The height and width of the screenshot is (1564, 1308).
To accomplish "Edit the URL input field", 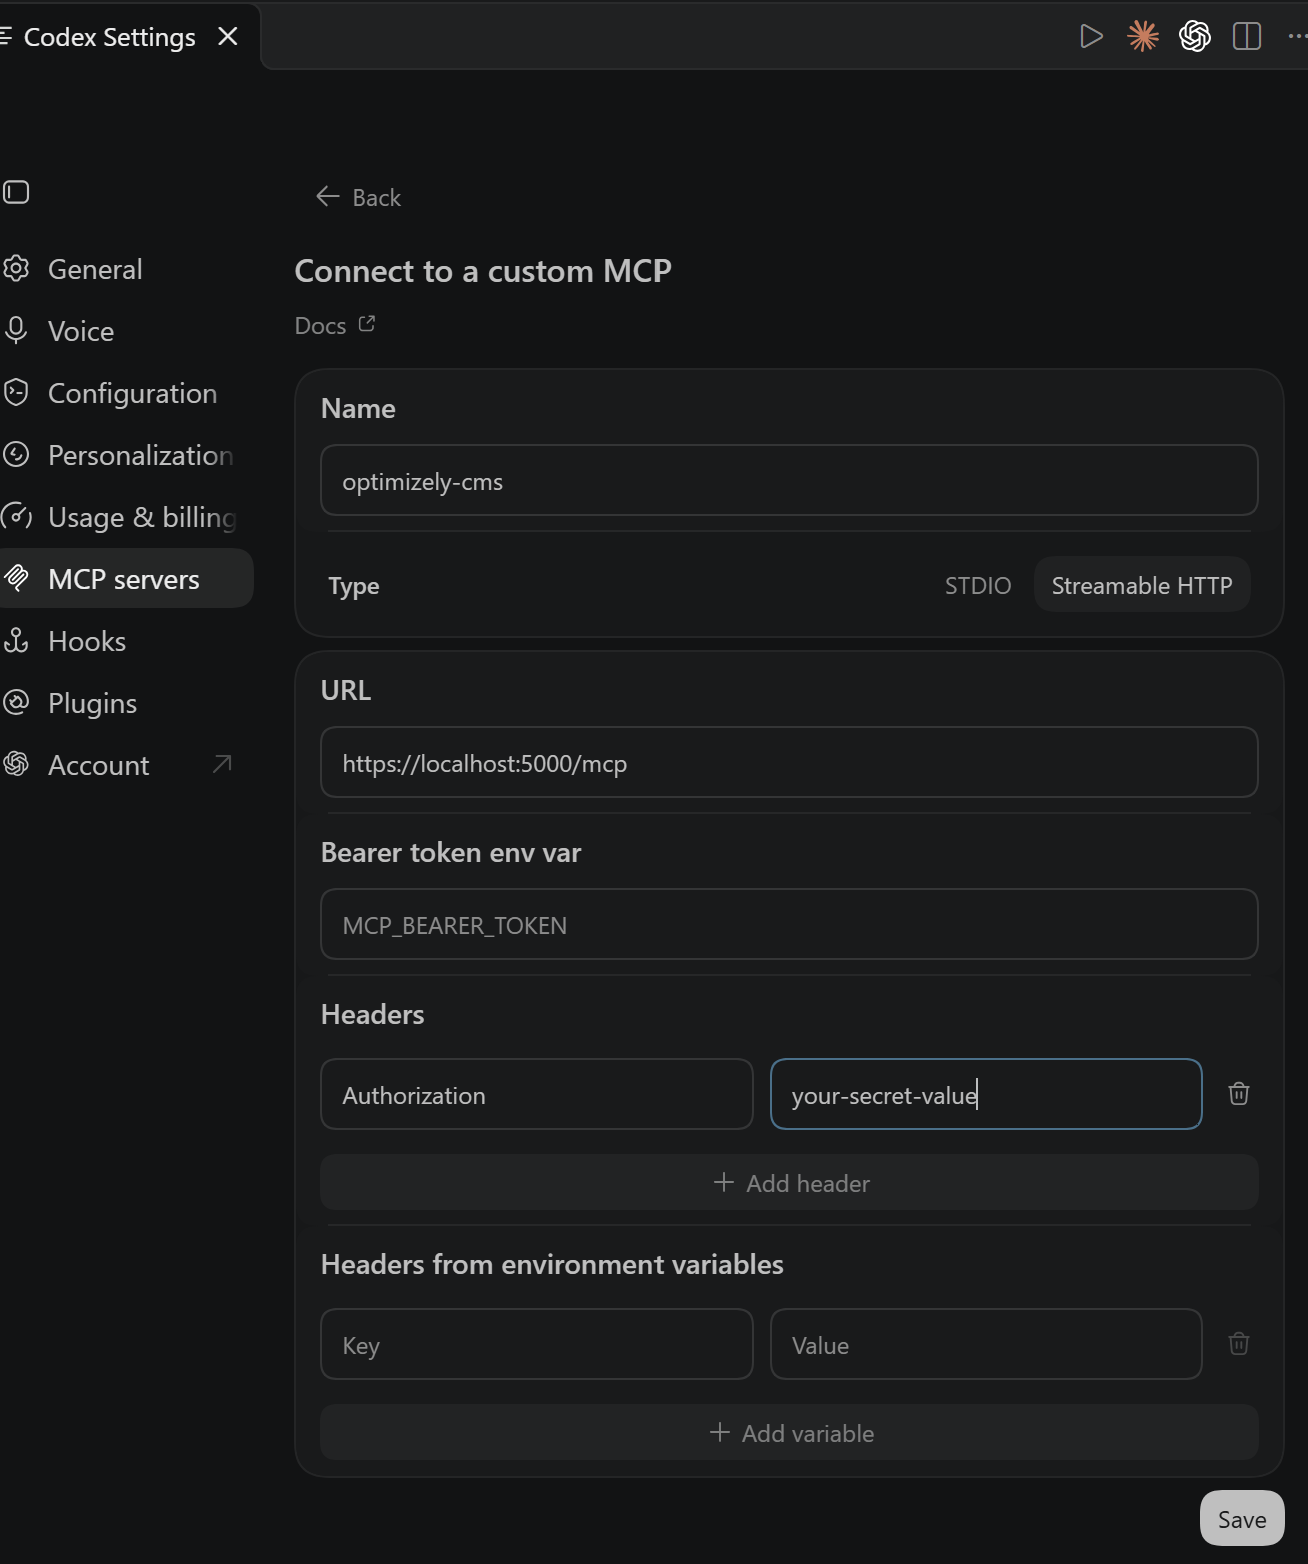I will 789,762.
